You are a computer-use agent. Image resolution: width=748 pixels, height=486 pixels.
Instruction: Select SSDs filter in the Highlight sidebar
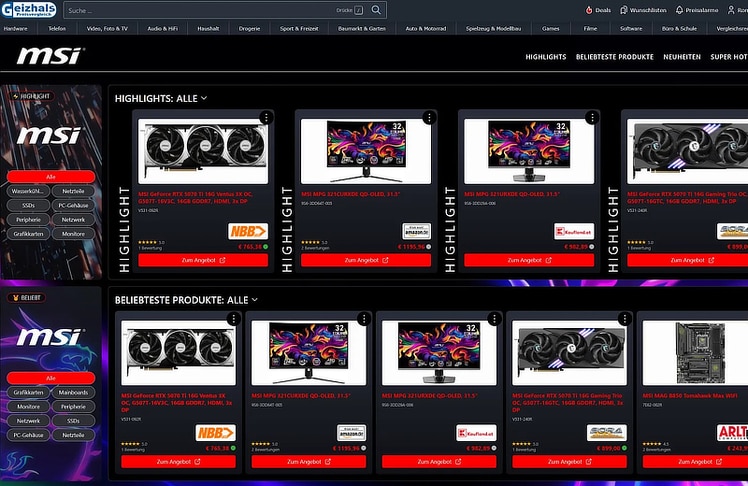29,205
